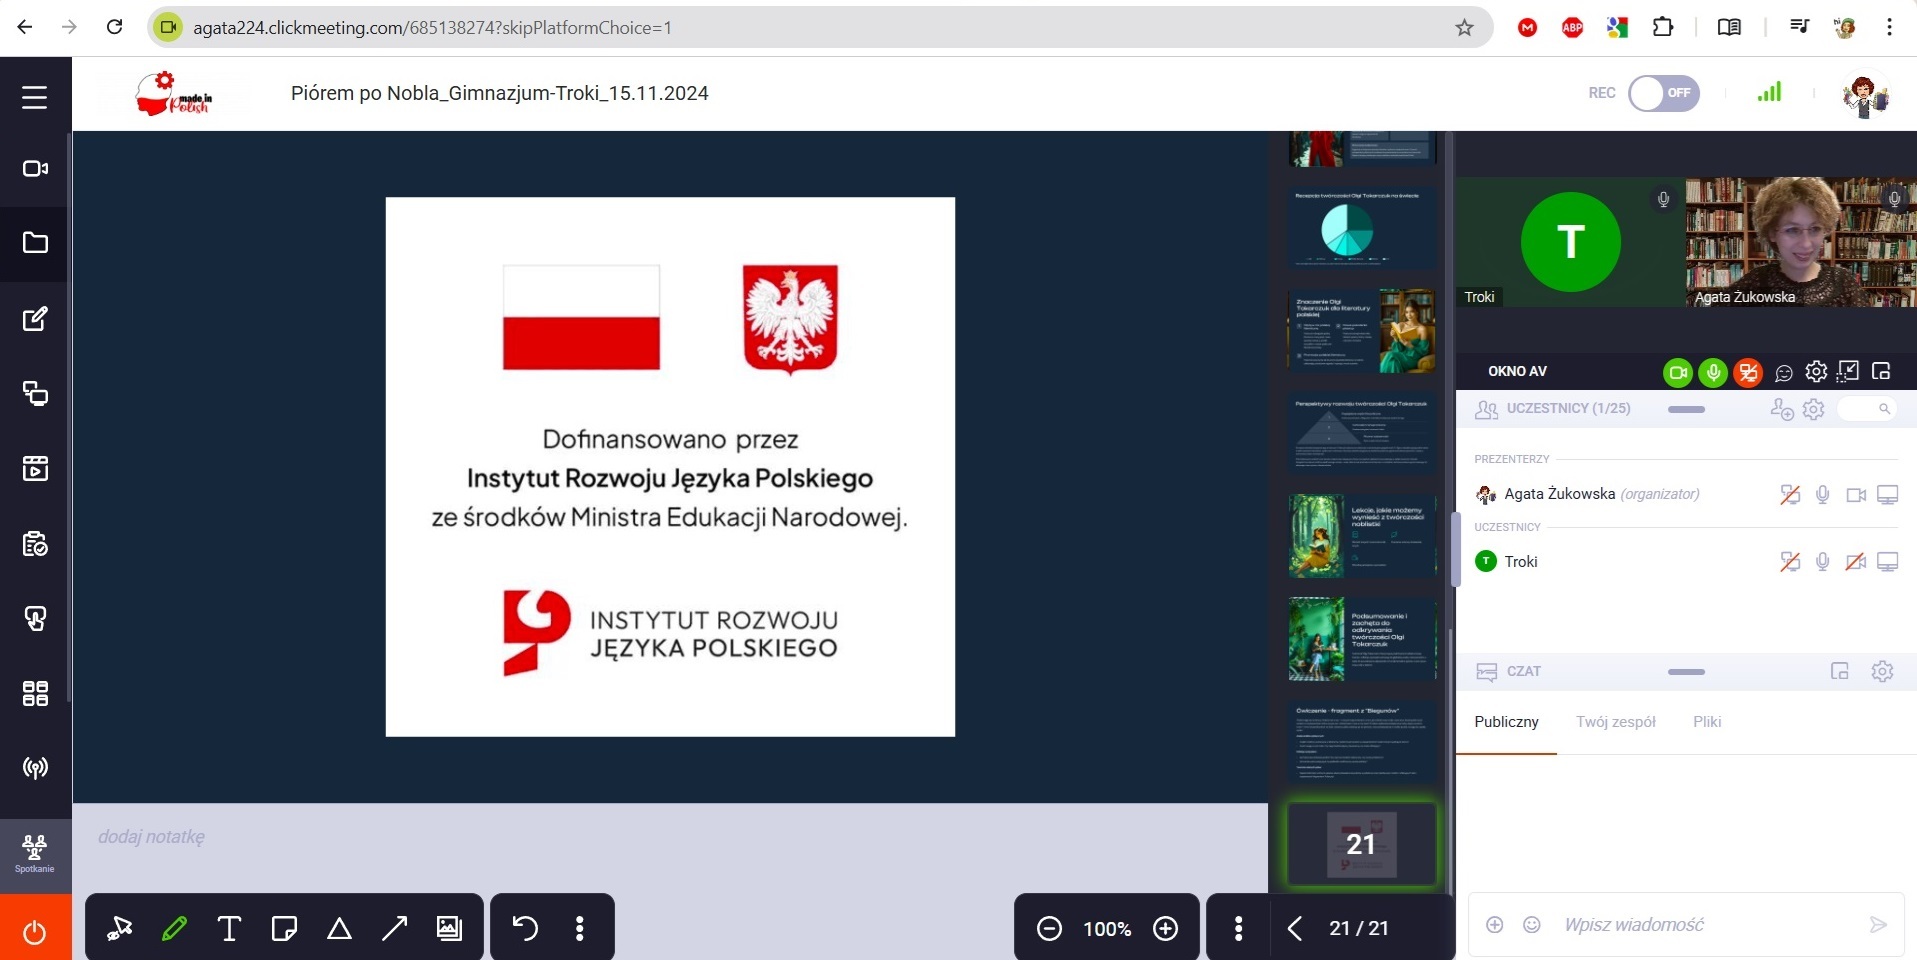Open the camera/AV sidebar icon
The width and height of the screenshot is (1917, 960).
(35, 169)
